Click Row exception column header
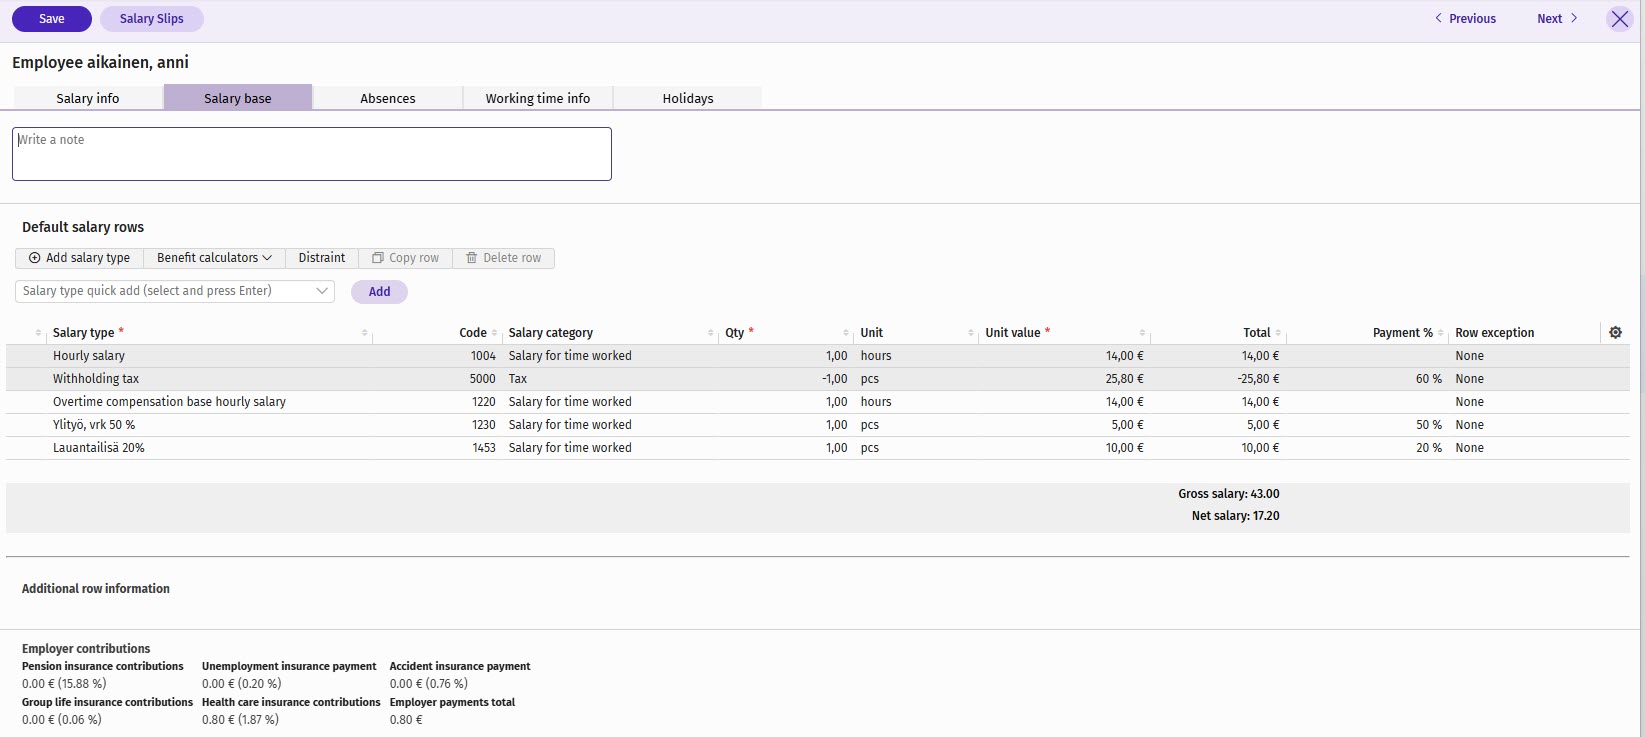Image resolution: width=1645 pixels, height=737 pixels. pos(1494,333)
